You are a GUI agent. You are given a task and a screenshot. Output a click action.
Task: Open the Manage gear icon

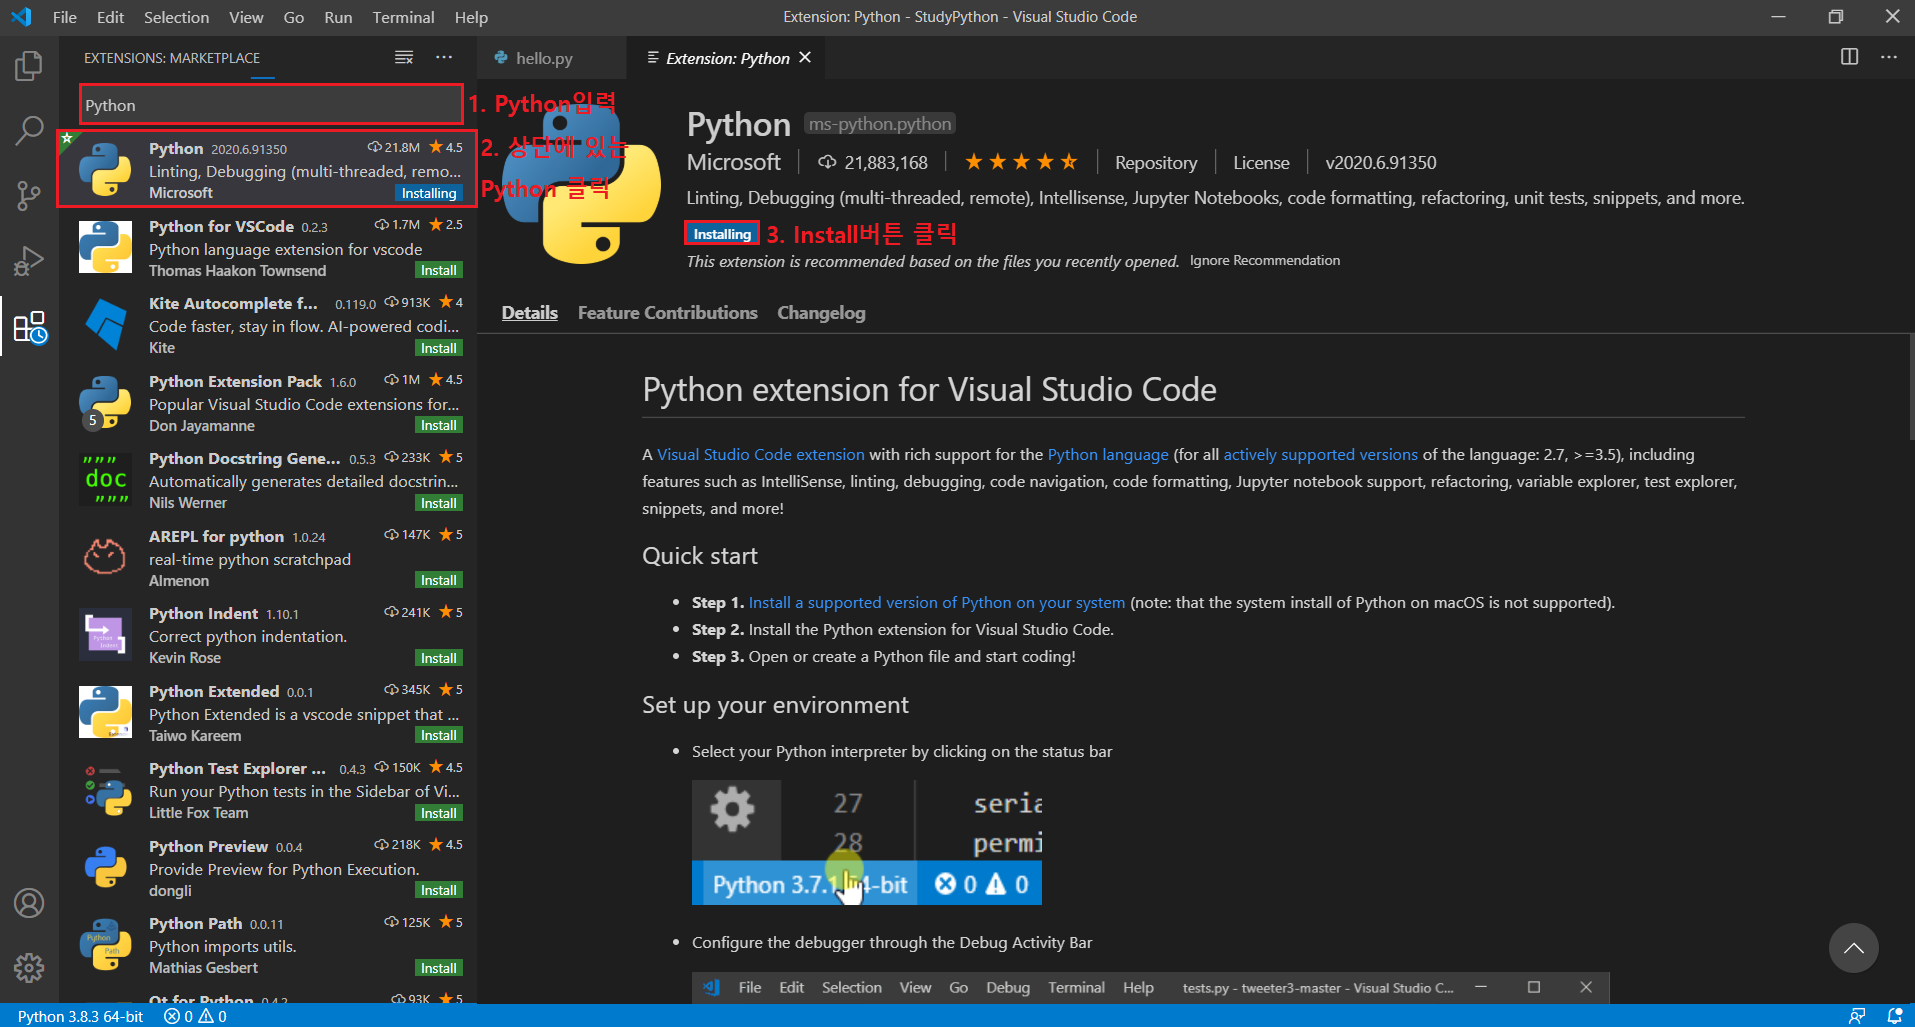click(x=29, y=967)
